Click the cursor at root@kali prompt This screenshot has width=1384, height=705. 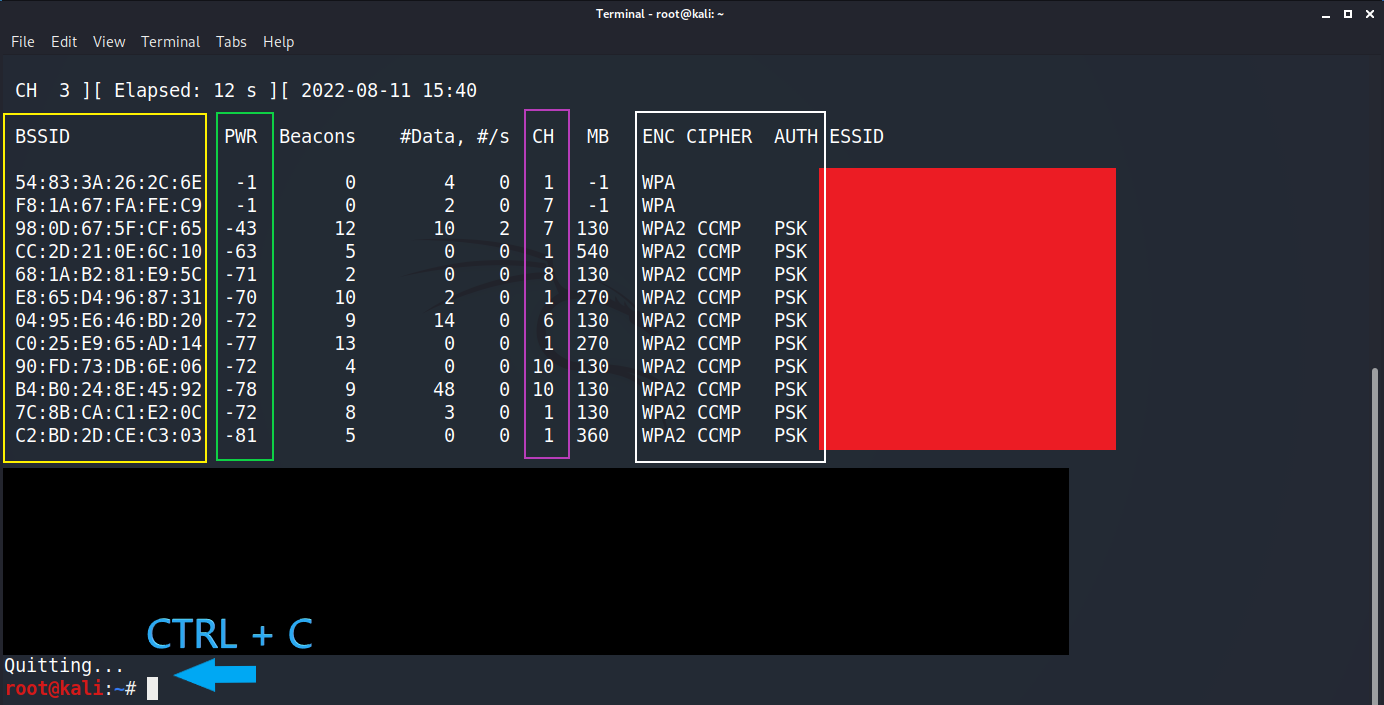[x=153, y=688]
